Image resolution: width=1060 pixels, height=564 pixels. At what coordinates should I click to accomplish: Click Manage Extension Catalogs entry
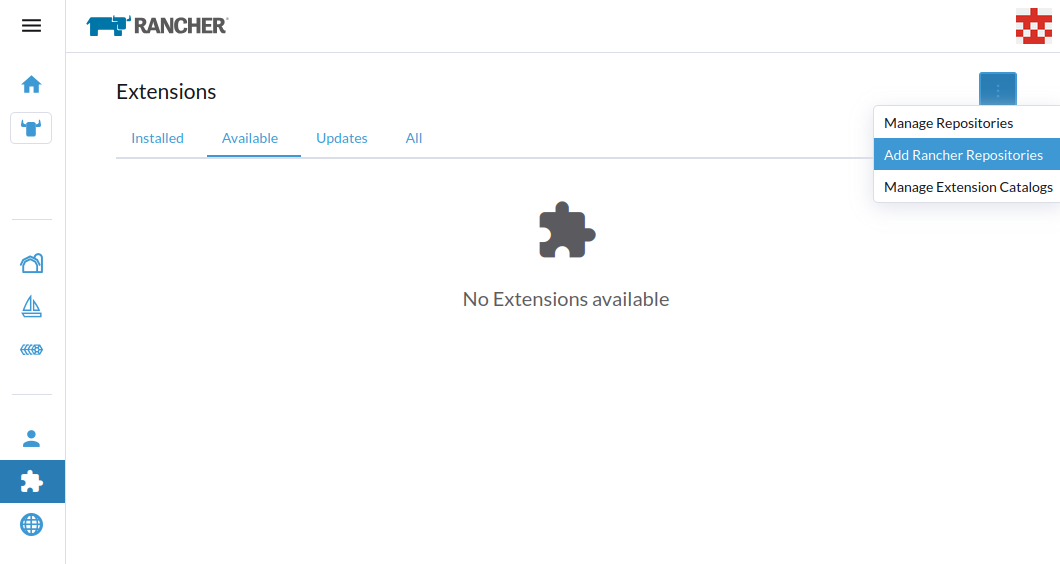point(967,187)
